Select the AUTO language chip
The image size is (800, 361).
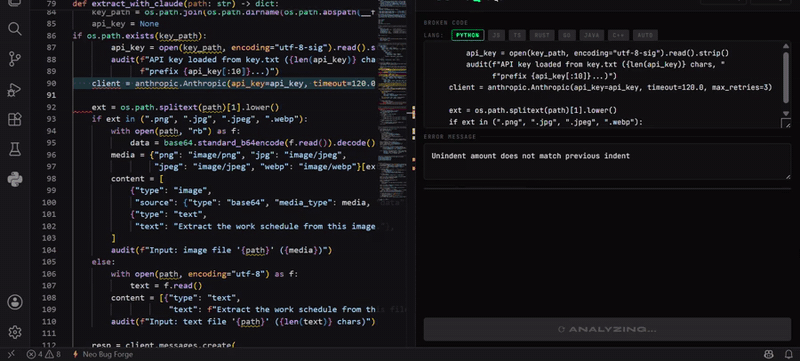click(x=645, y=35)
